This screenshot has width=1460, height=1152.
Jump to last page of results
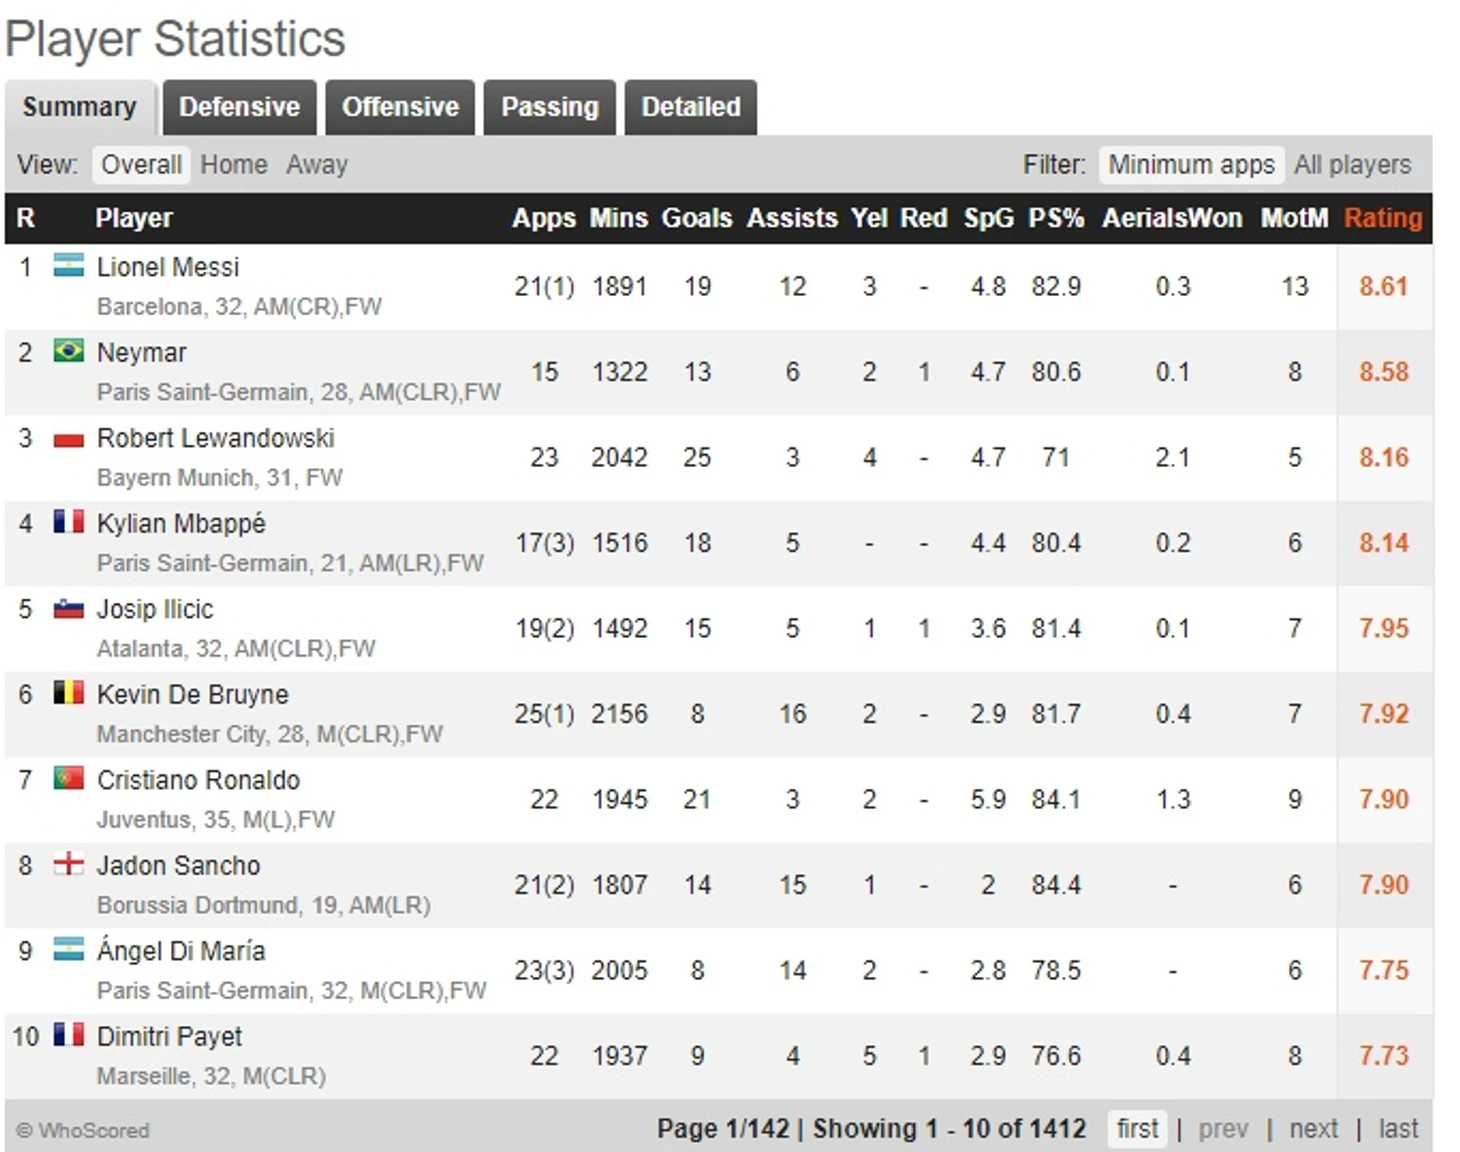point(1398,1129)
